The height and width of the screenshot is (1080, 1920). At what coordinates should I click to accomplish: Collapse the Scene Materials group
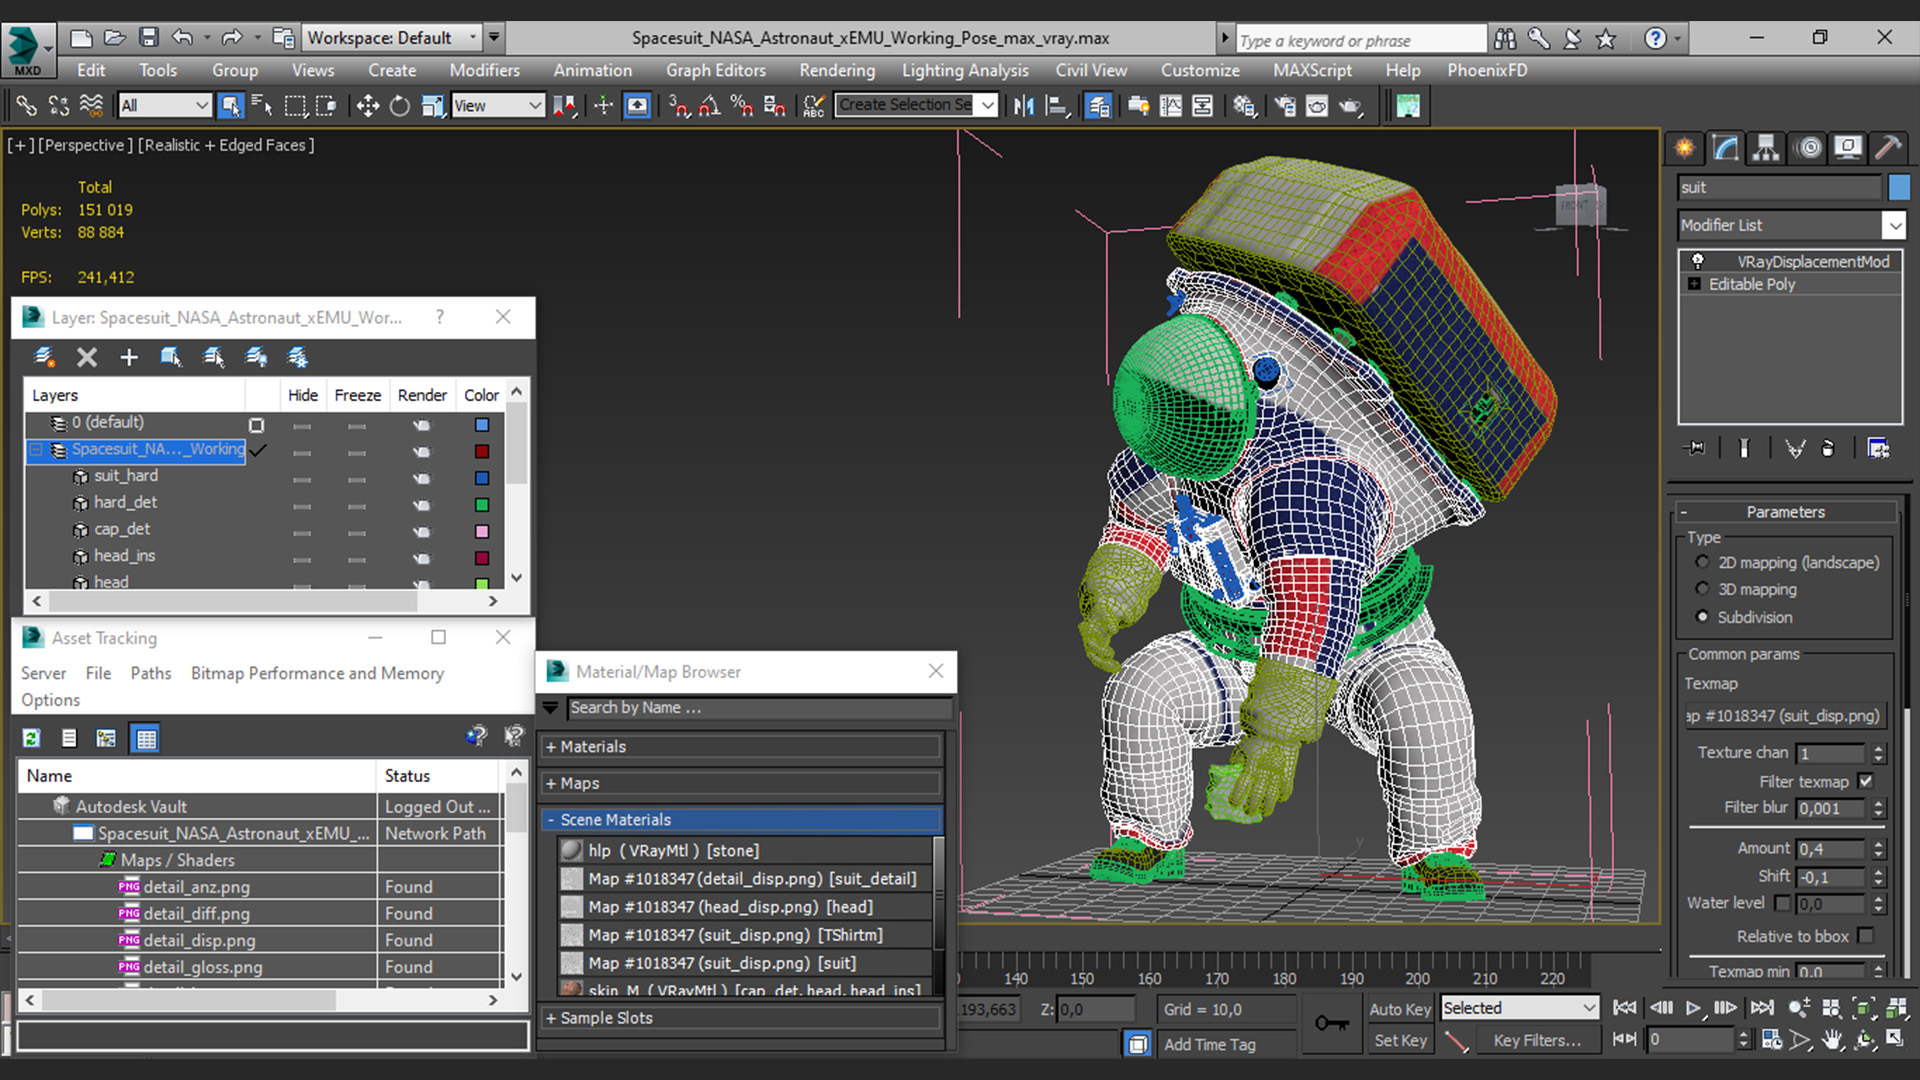point(741,819)
